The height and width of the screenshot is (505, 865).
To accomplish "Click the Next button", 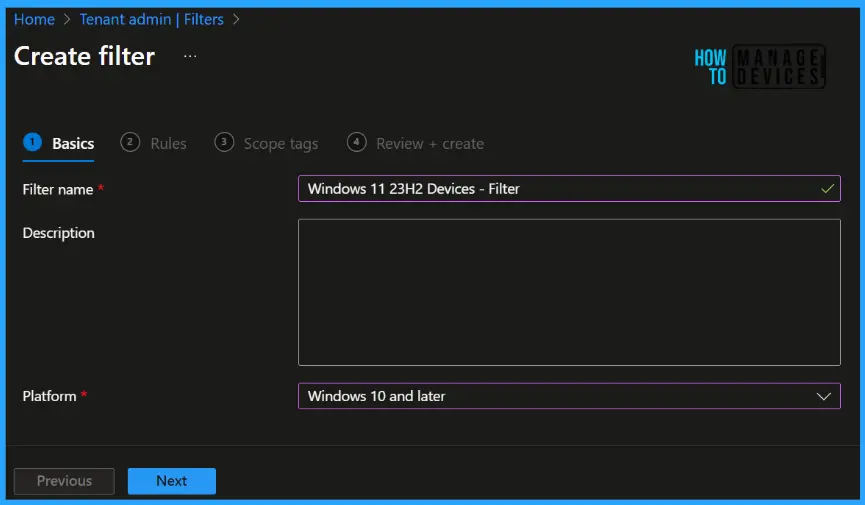I will click(172, 481).
